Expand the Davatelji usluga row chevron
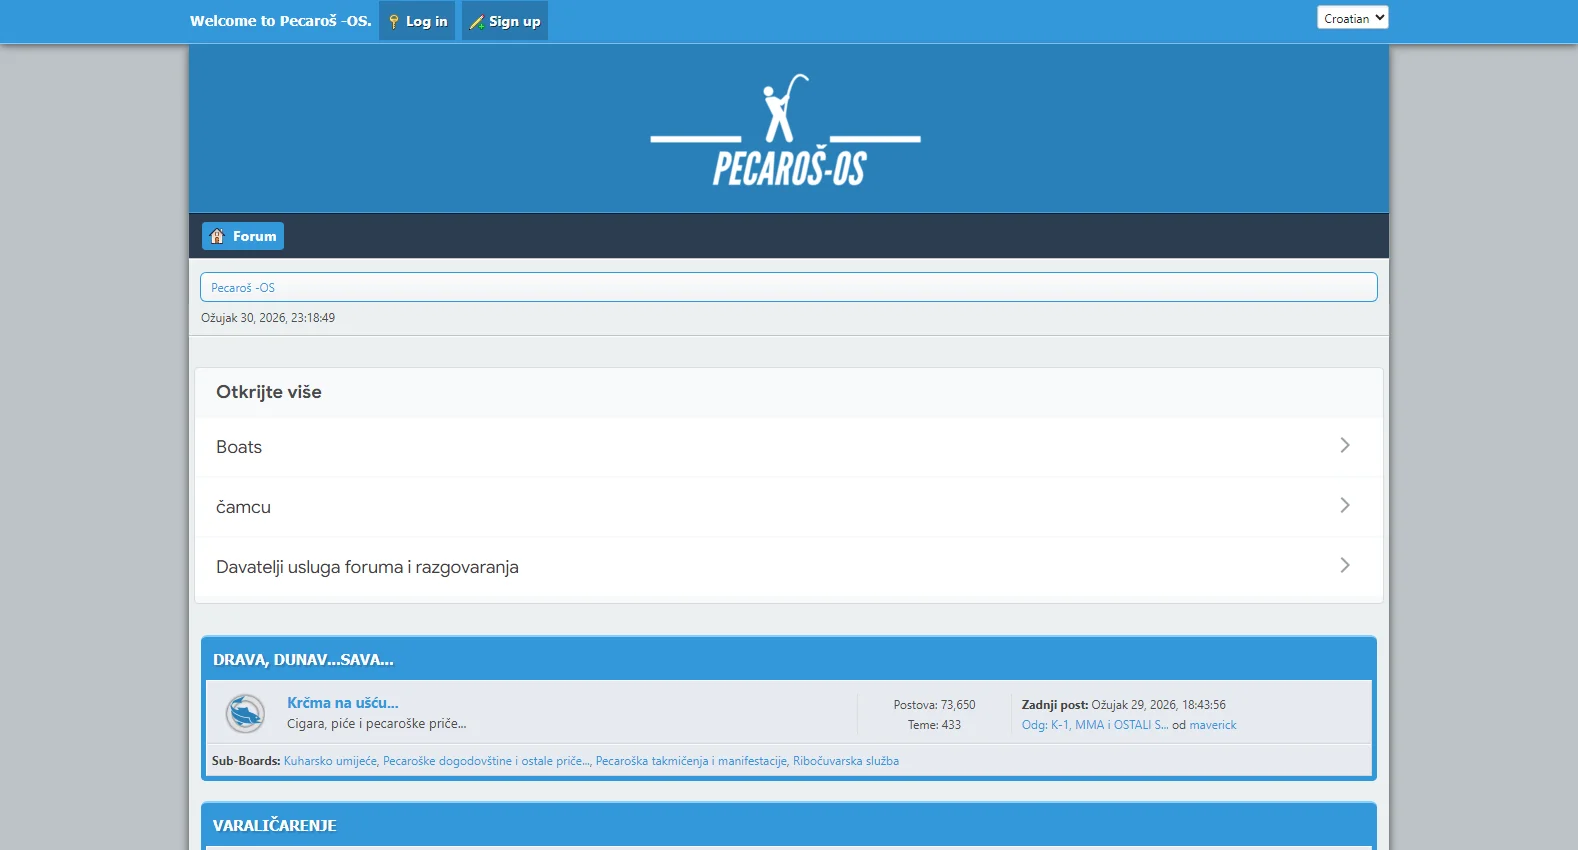The height and width of the screenshot is (850, 1578). 1345,565
